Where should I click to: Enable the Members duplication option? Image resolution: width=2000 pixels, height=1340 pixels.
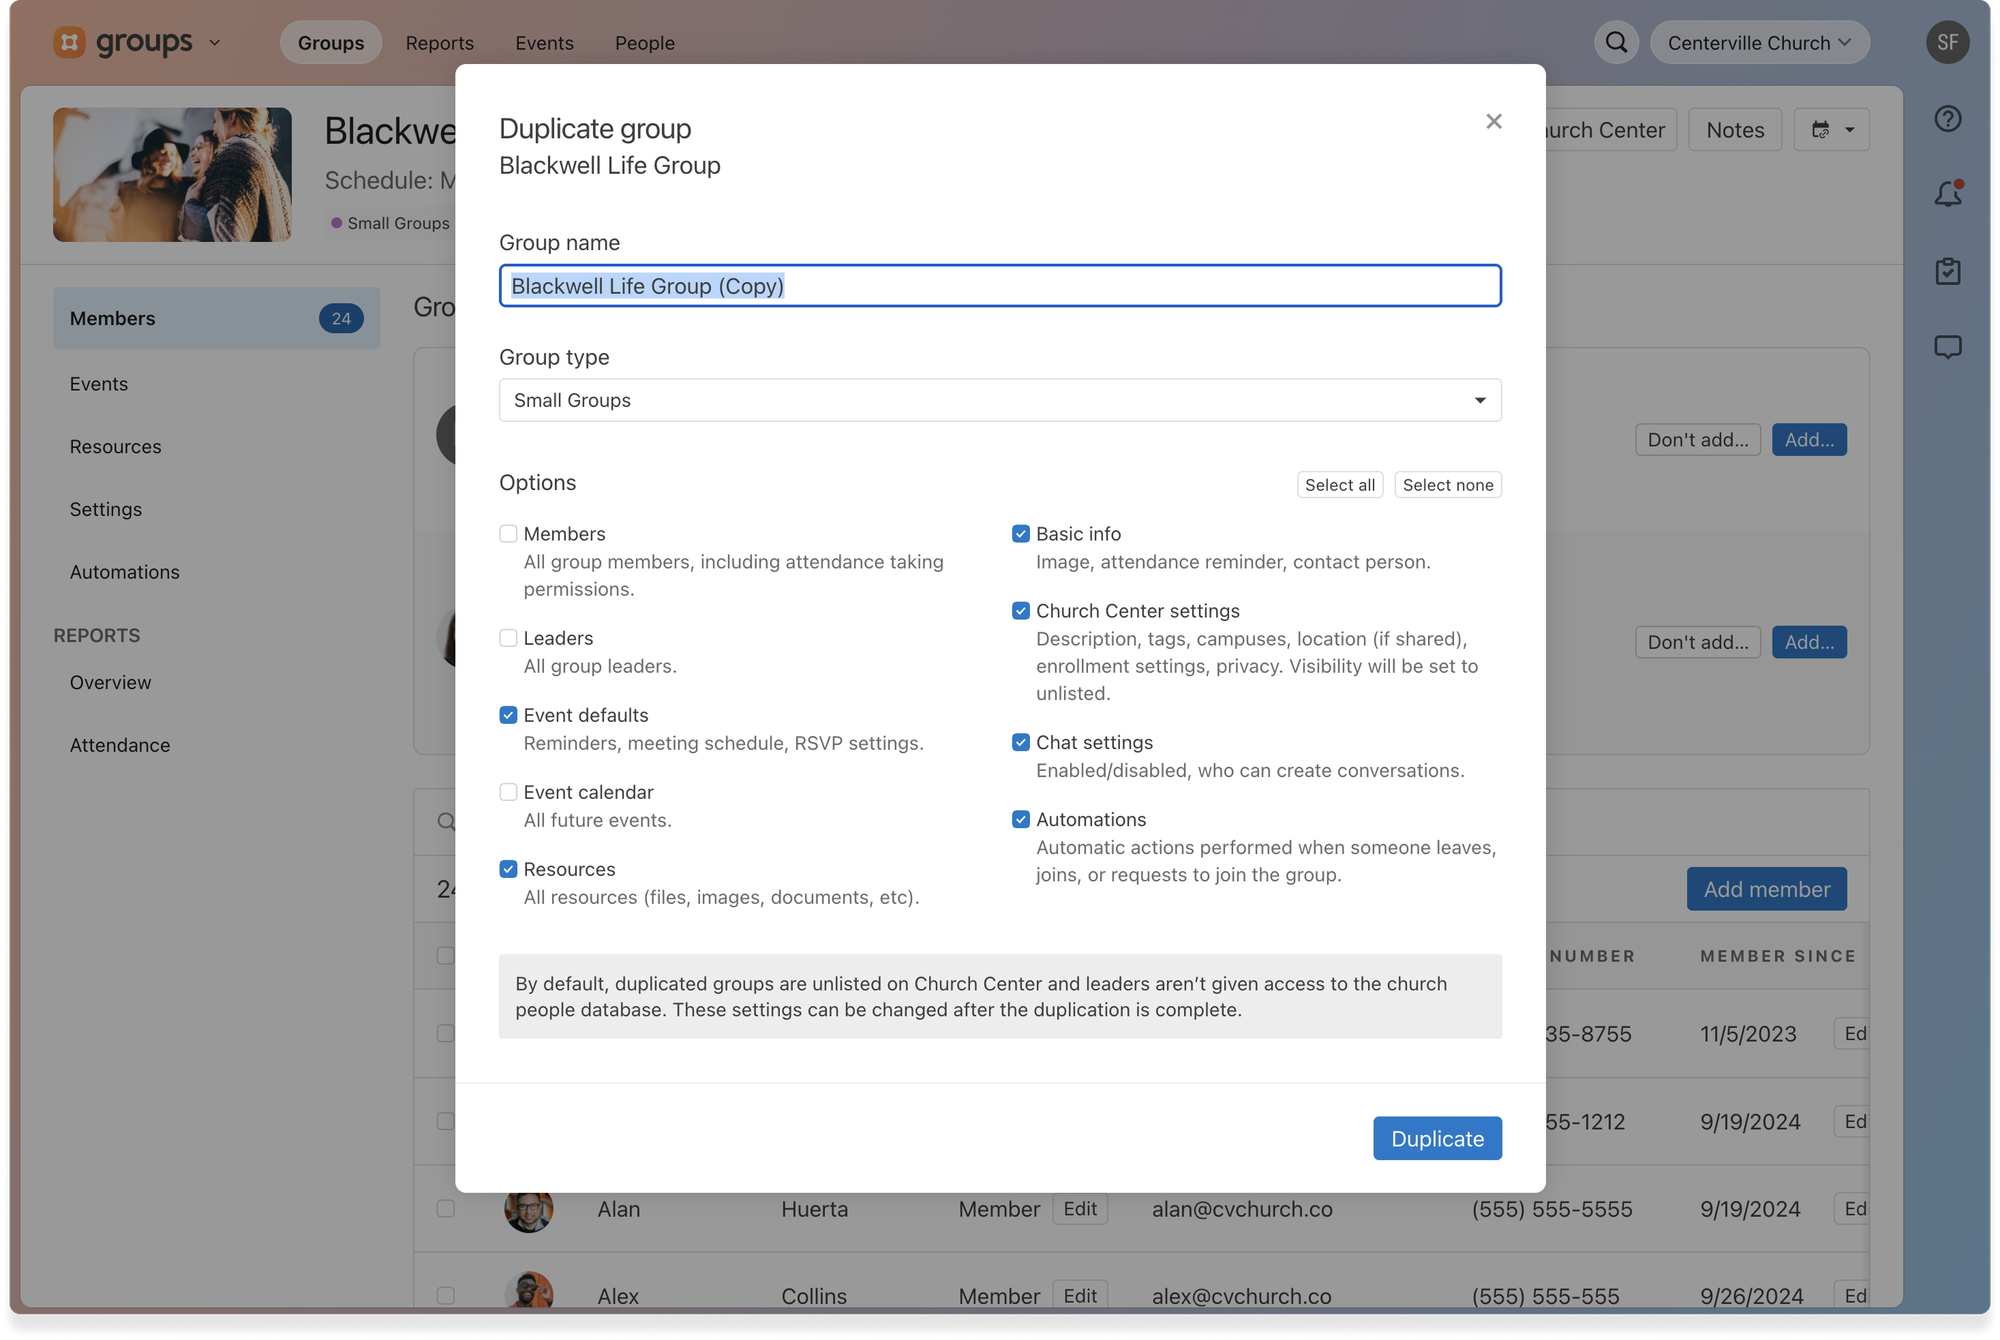coord(508,533)
